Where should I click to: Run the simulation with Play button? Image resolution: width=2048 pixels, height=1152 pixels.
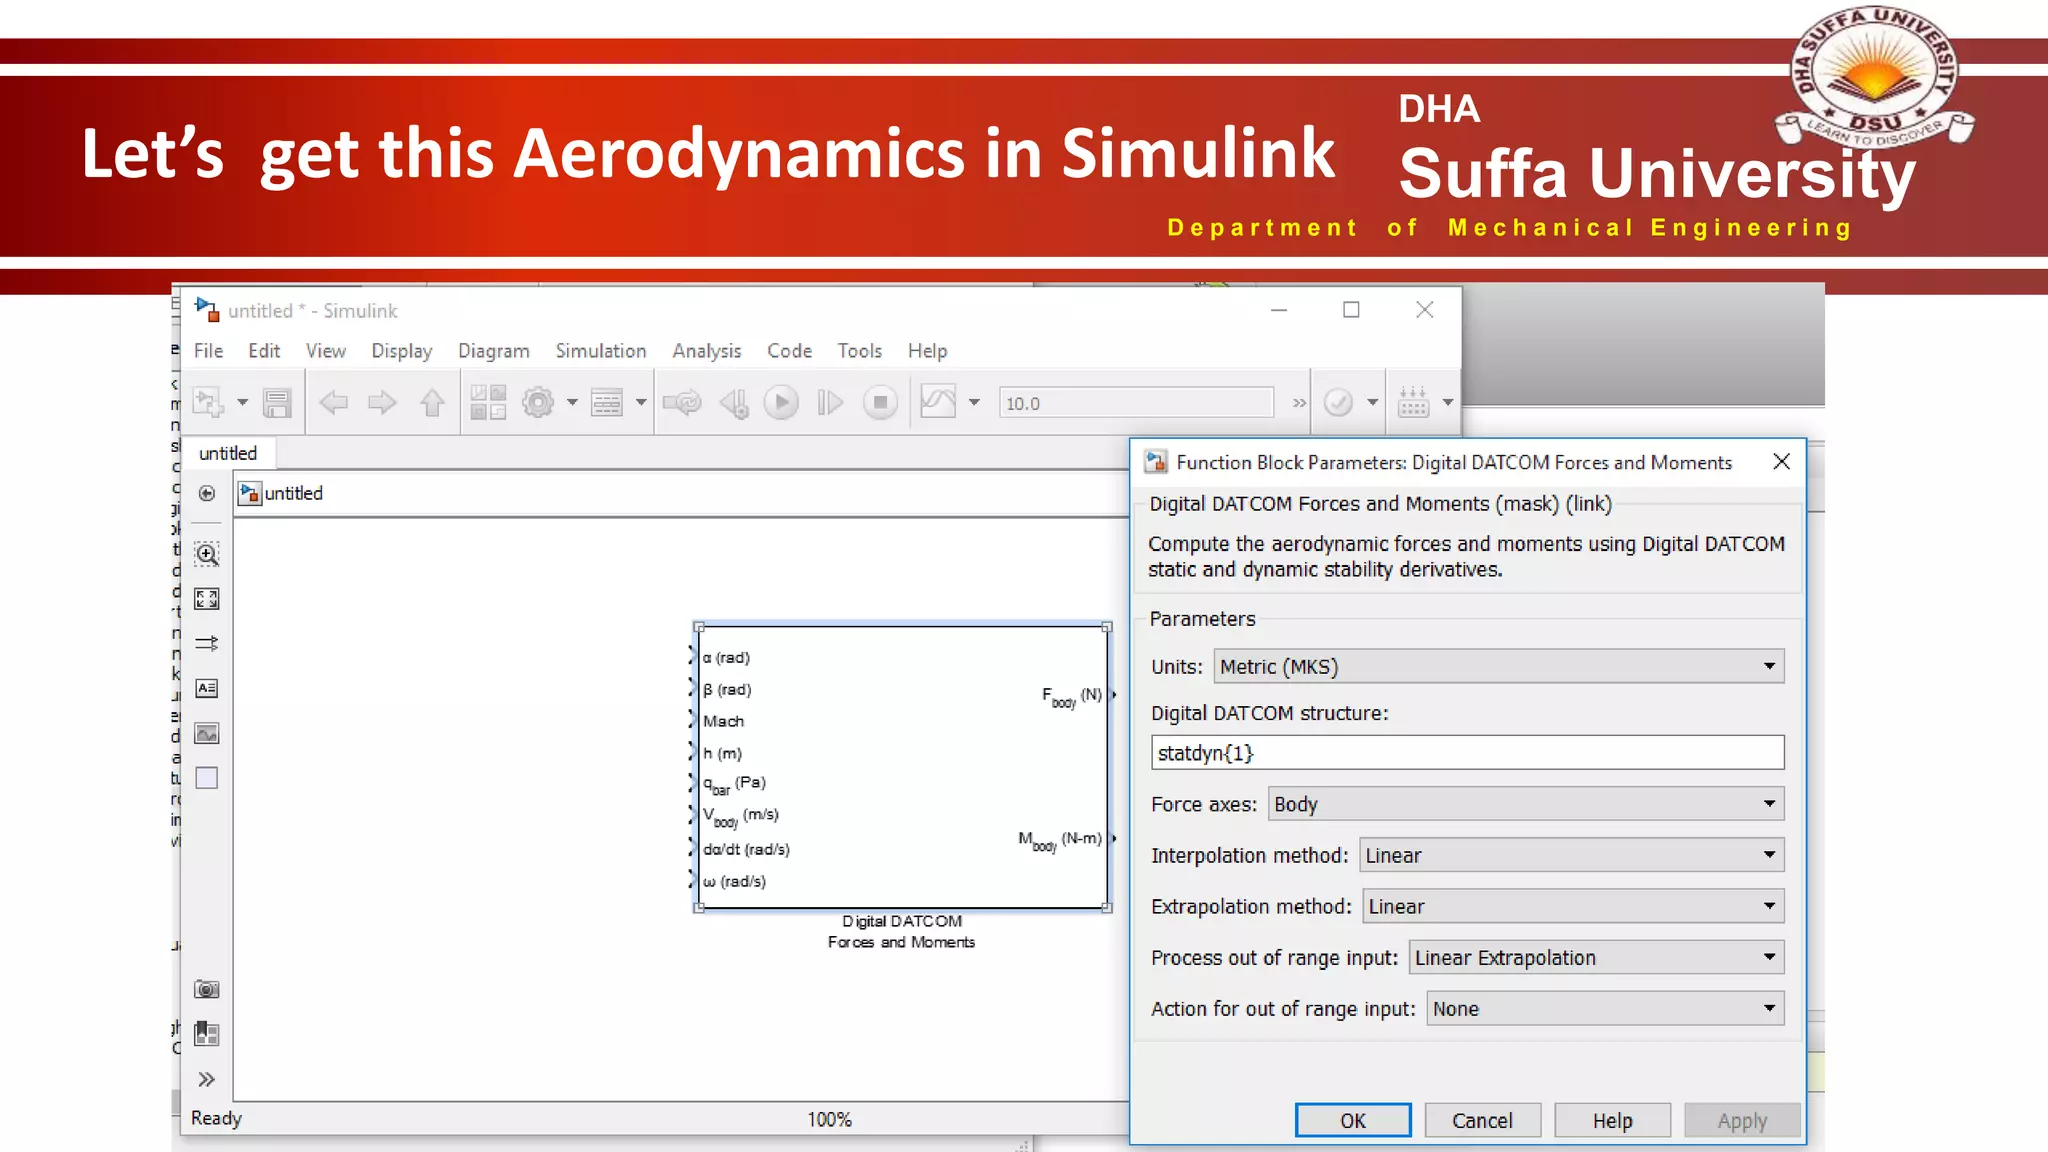(x=781, y=402)
